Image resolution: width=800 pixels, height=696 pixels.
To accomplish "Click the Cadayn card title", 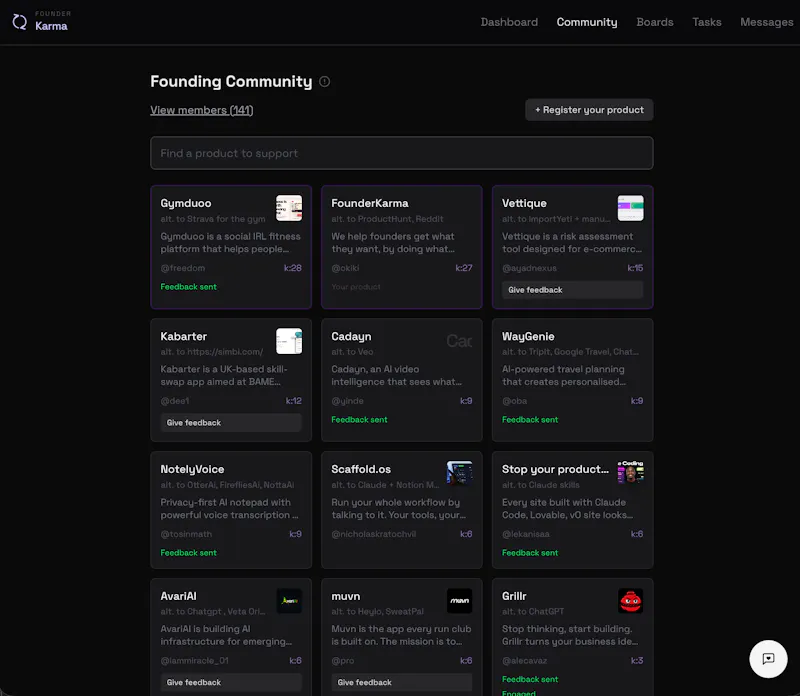I will pyautogui.click(x=351, y=336).
